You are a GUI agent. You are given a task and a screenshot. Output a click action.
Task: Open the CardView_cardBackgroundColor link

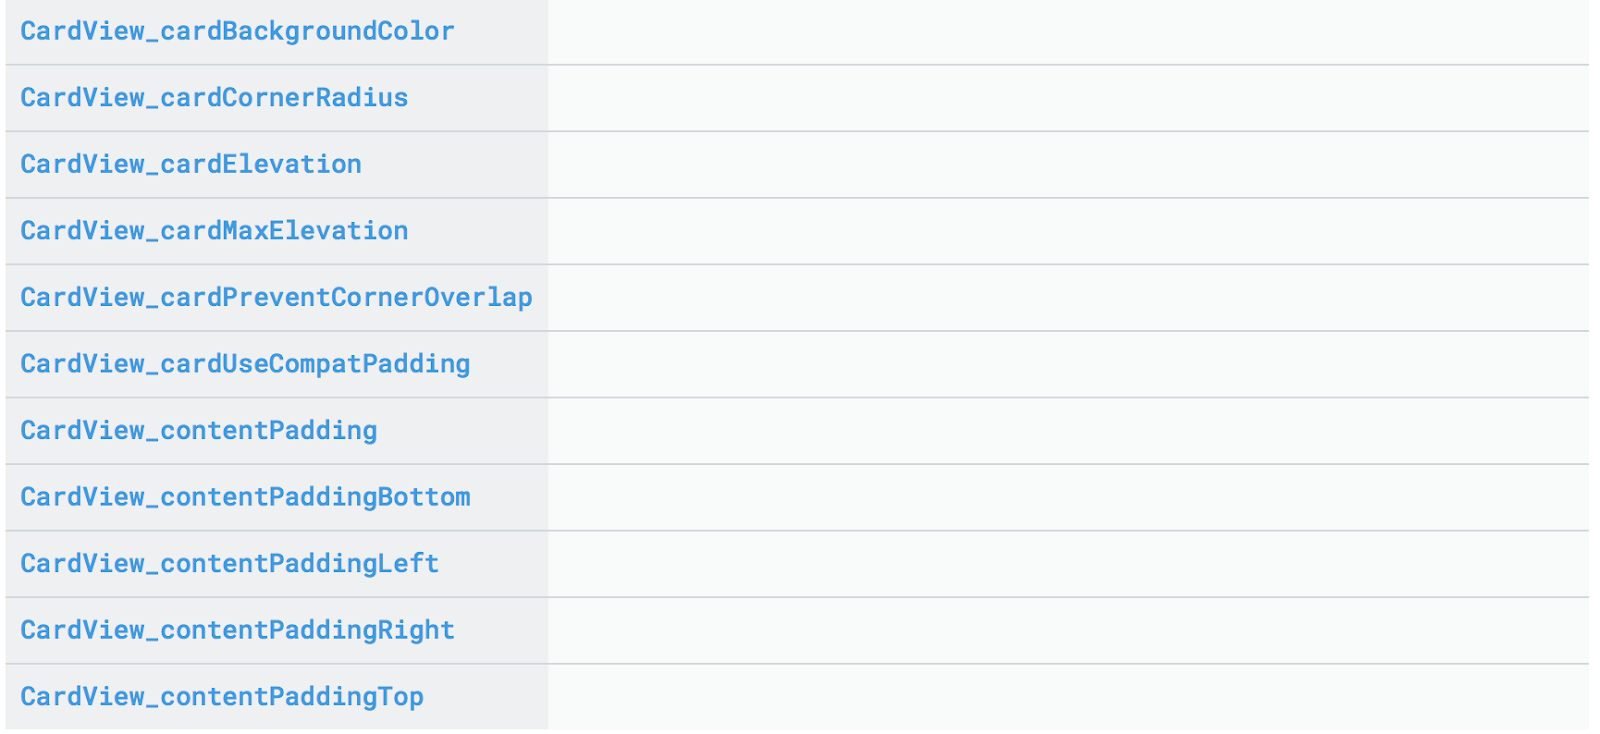[237, 32]
